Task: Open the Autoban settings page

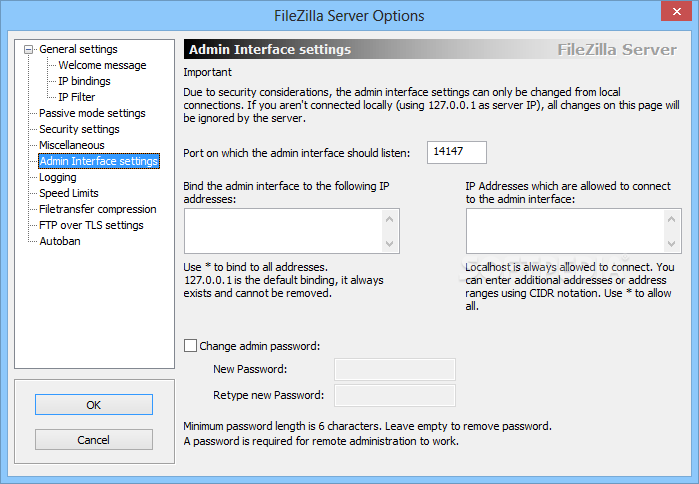Action: point(60,242)
